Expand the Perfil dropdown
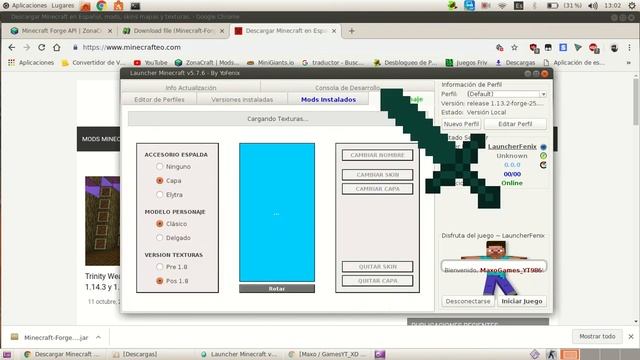Viewport: 640px width, 360px height. click(543, 94)
